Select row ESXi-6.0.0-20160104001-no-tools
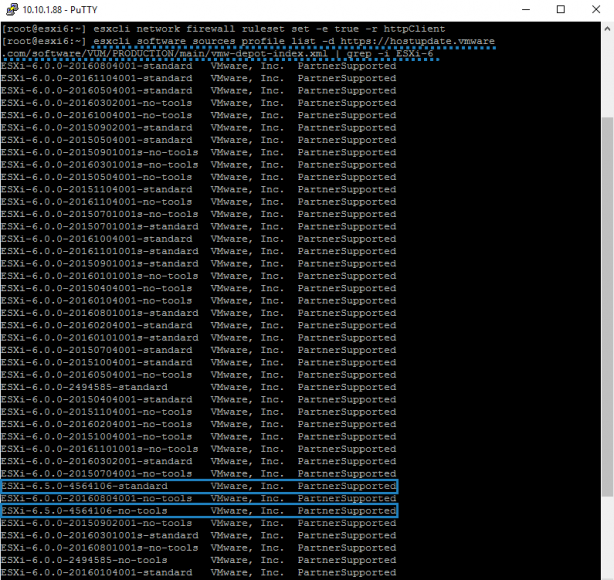 tap(199, 301)
